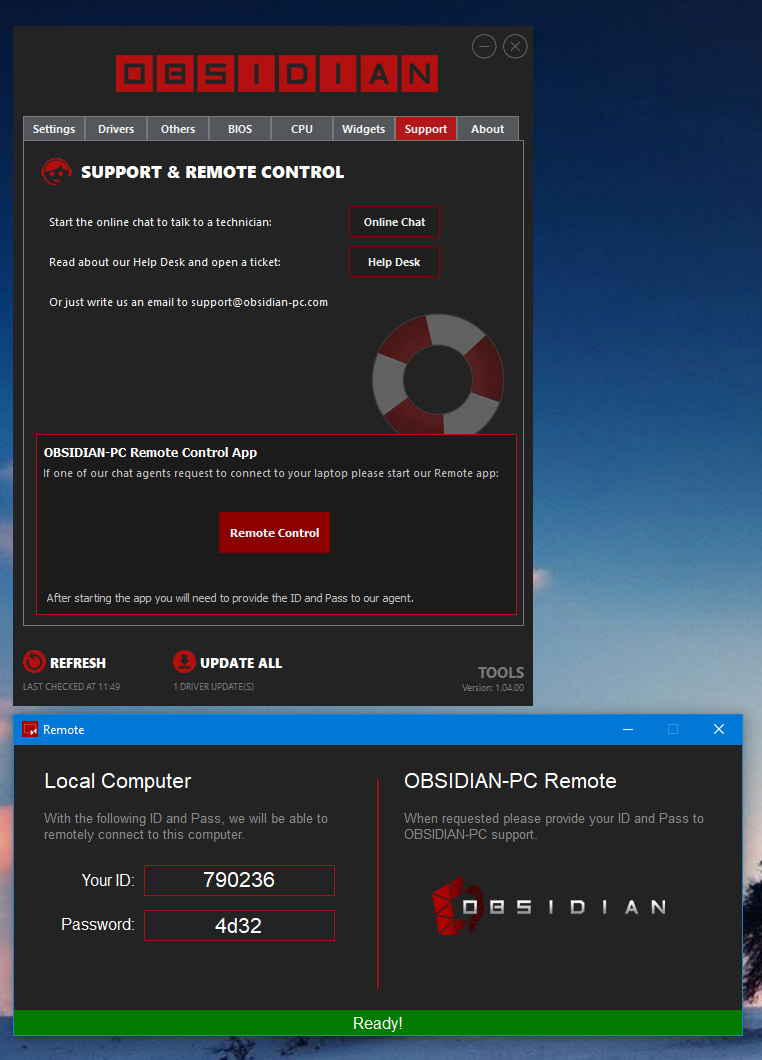Open the Settings tab
The image size is (762, 1060).
click(x=54, y=128)
